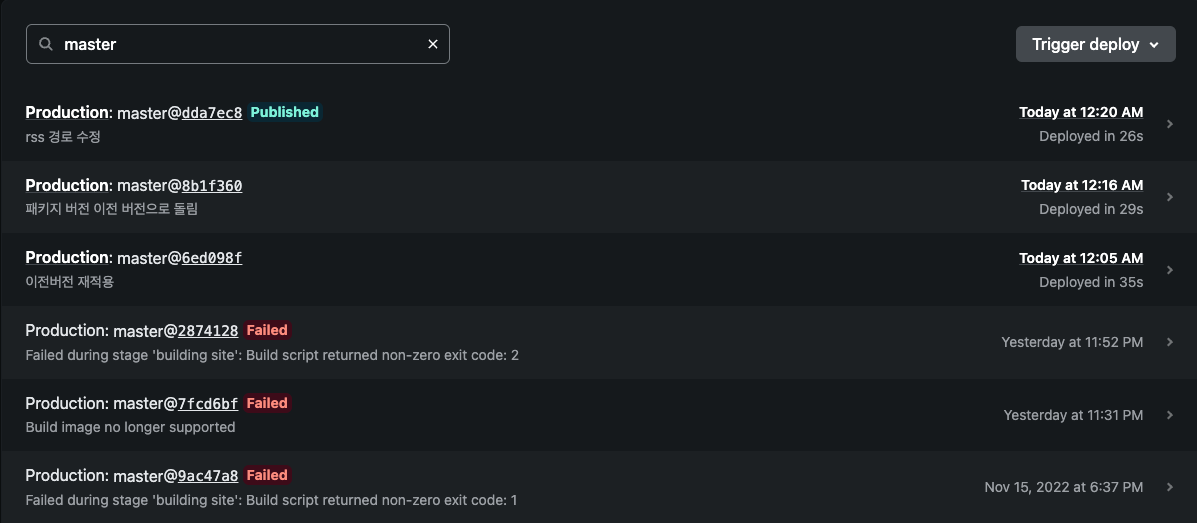Click the search magnifier icon
This screenshot has height=523, width=1197.
point(47,44)
